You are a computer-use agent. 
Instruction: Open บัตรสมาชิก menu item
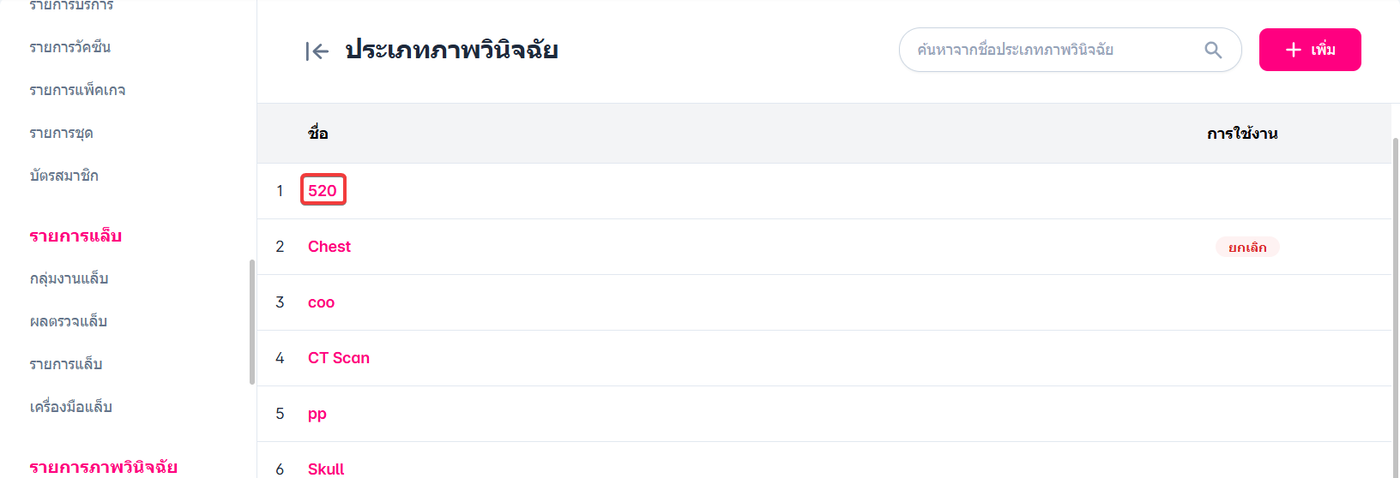pyautogui.click(x=64, y=176)
